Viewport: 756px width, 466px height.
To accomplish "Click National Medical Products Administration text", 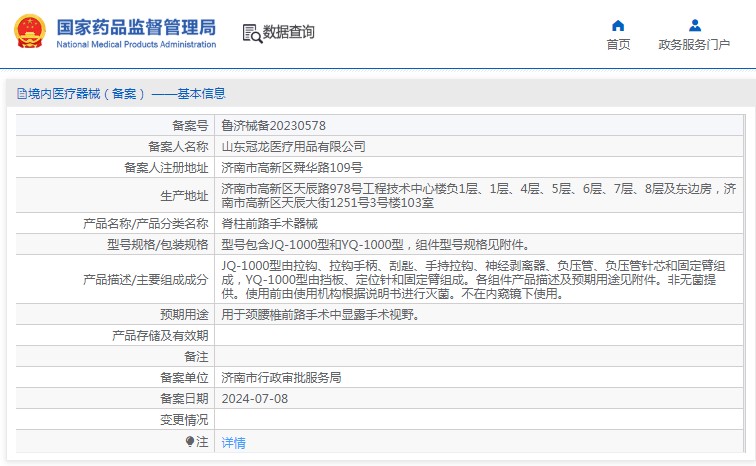I will (136, 44).
